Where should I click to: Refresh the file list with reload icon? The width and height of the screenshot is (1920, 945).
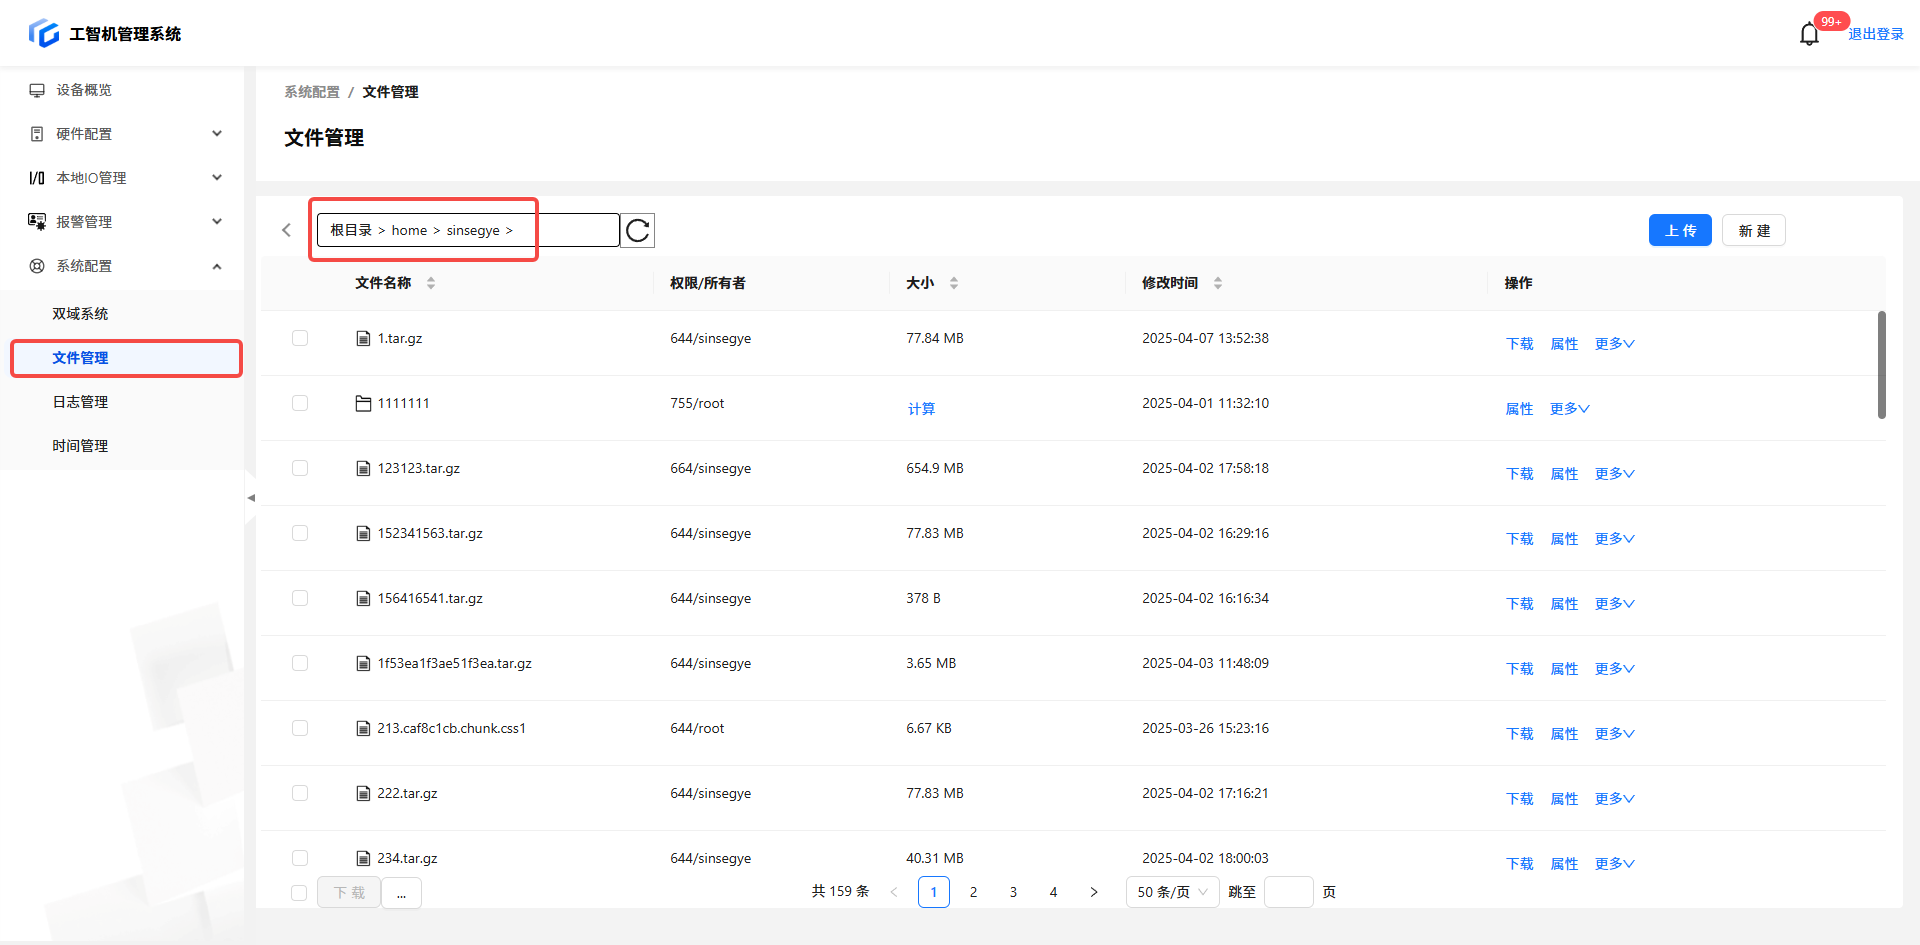(x=637, y=231)
